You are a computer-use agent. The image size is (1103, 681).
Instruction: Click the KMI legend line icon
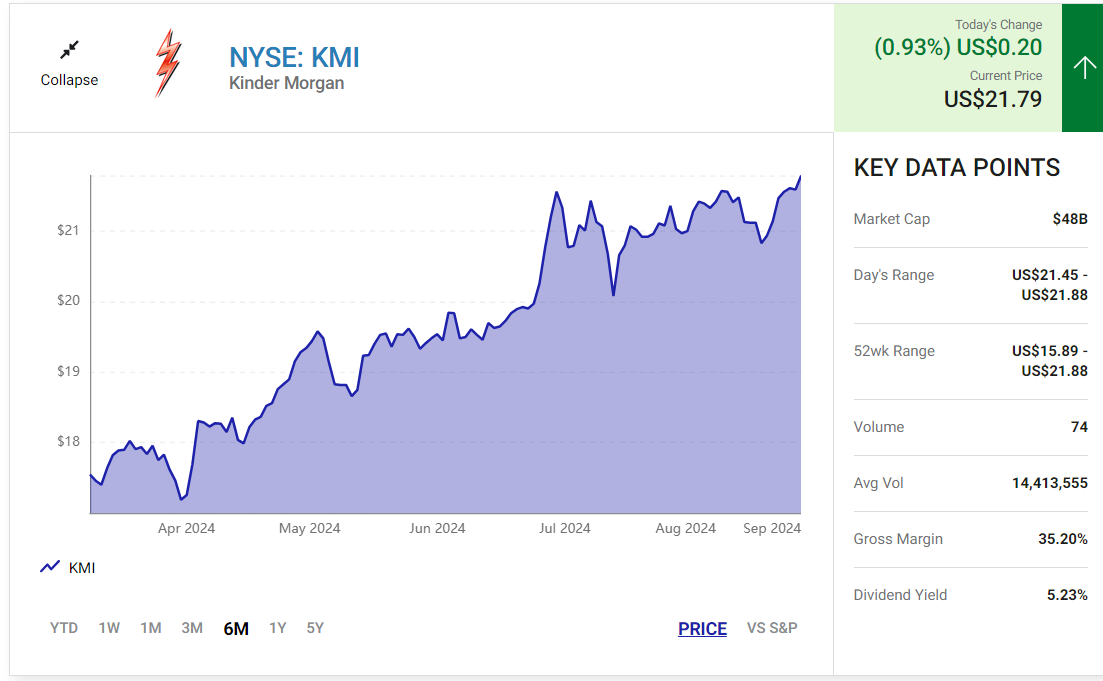point(50,567)
